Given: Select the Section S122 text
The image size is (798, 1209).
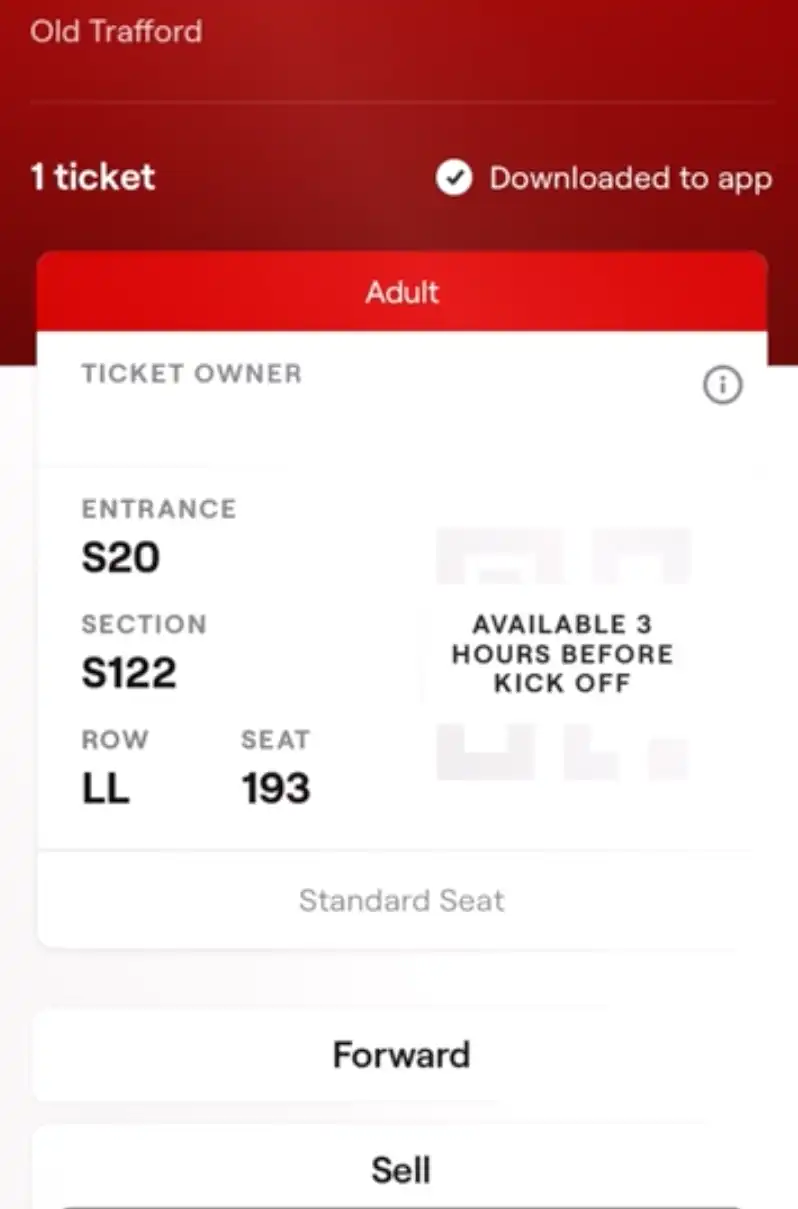Looking at the screenshot, I should (x=129, y=672).
